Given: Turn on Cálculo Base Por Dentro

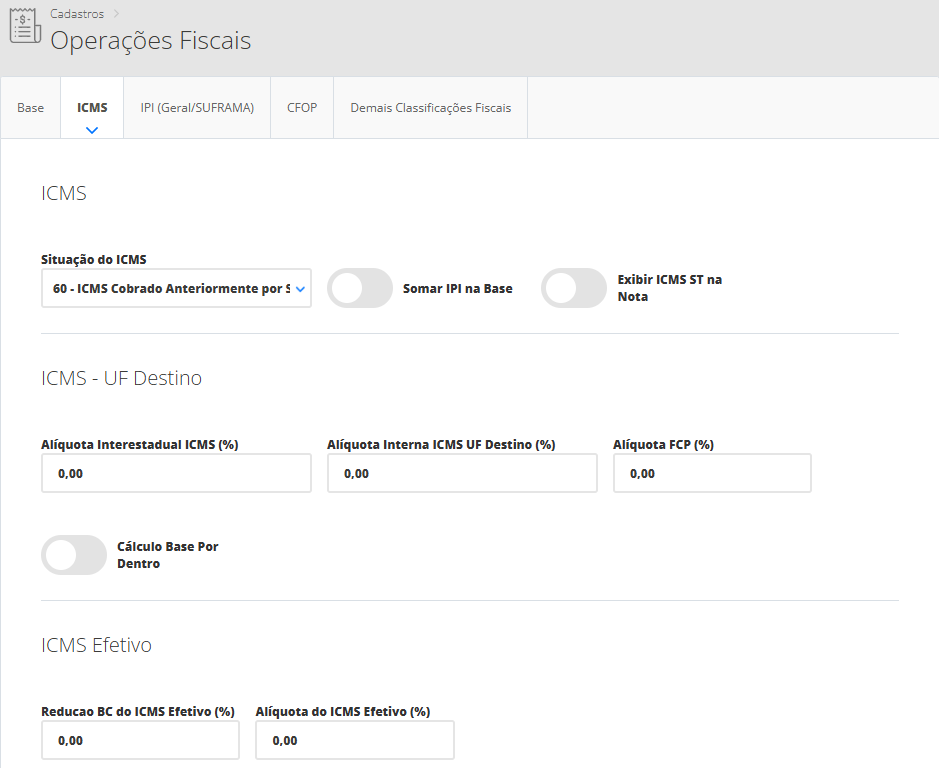Looking at the screenshot, I should [74, 555].
